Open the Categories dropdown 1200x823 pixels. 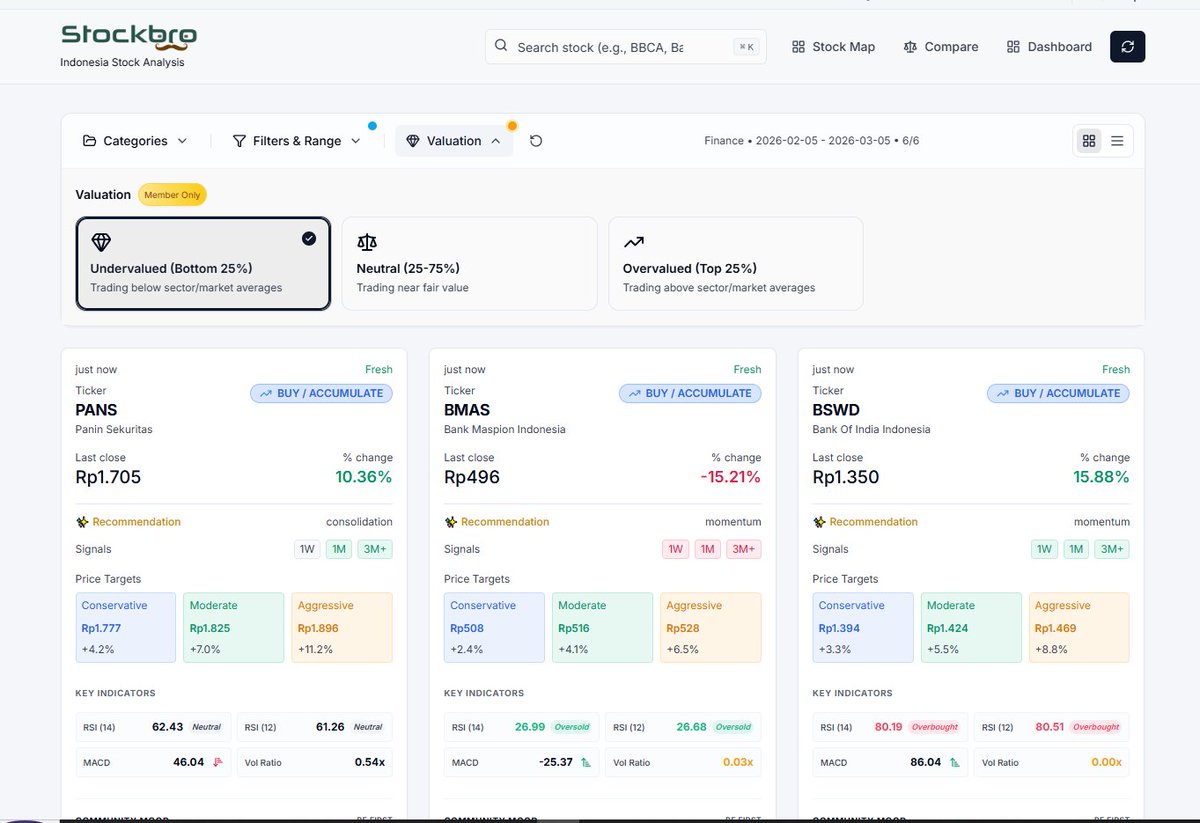[x=135, y=141]
